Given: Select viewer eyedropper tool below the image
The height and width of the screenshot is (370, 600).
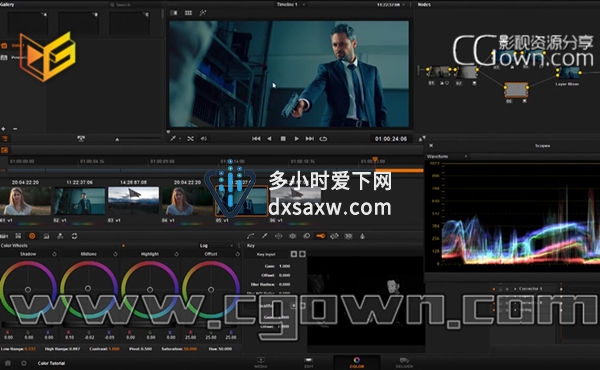Looking at the screenshot, I should coord(173,139).
